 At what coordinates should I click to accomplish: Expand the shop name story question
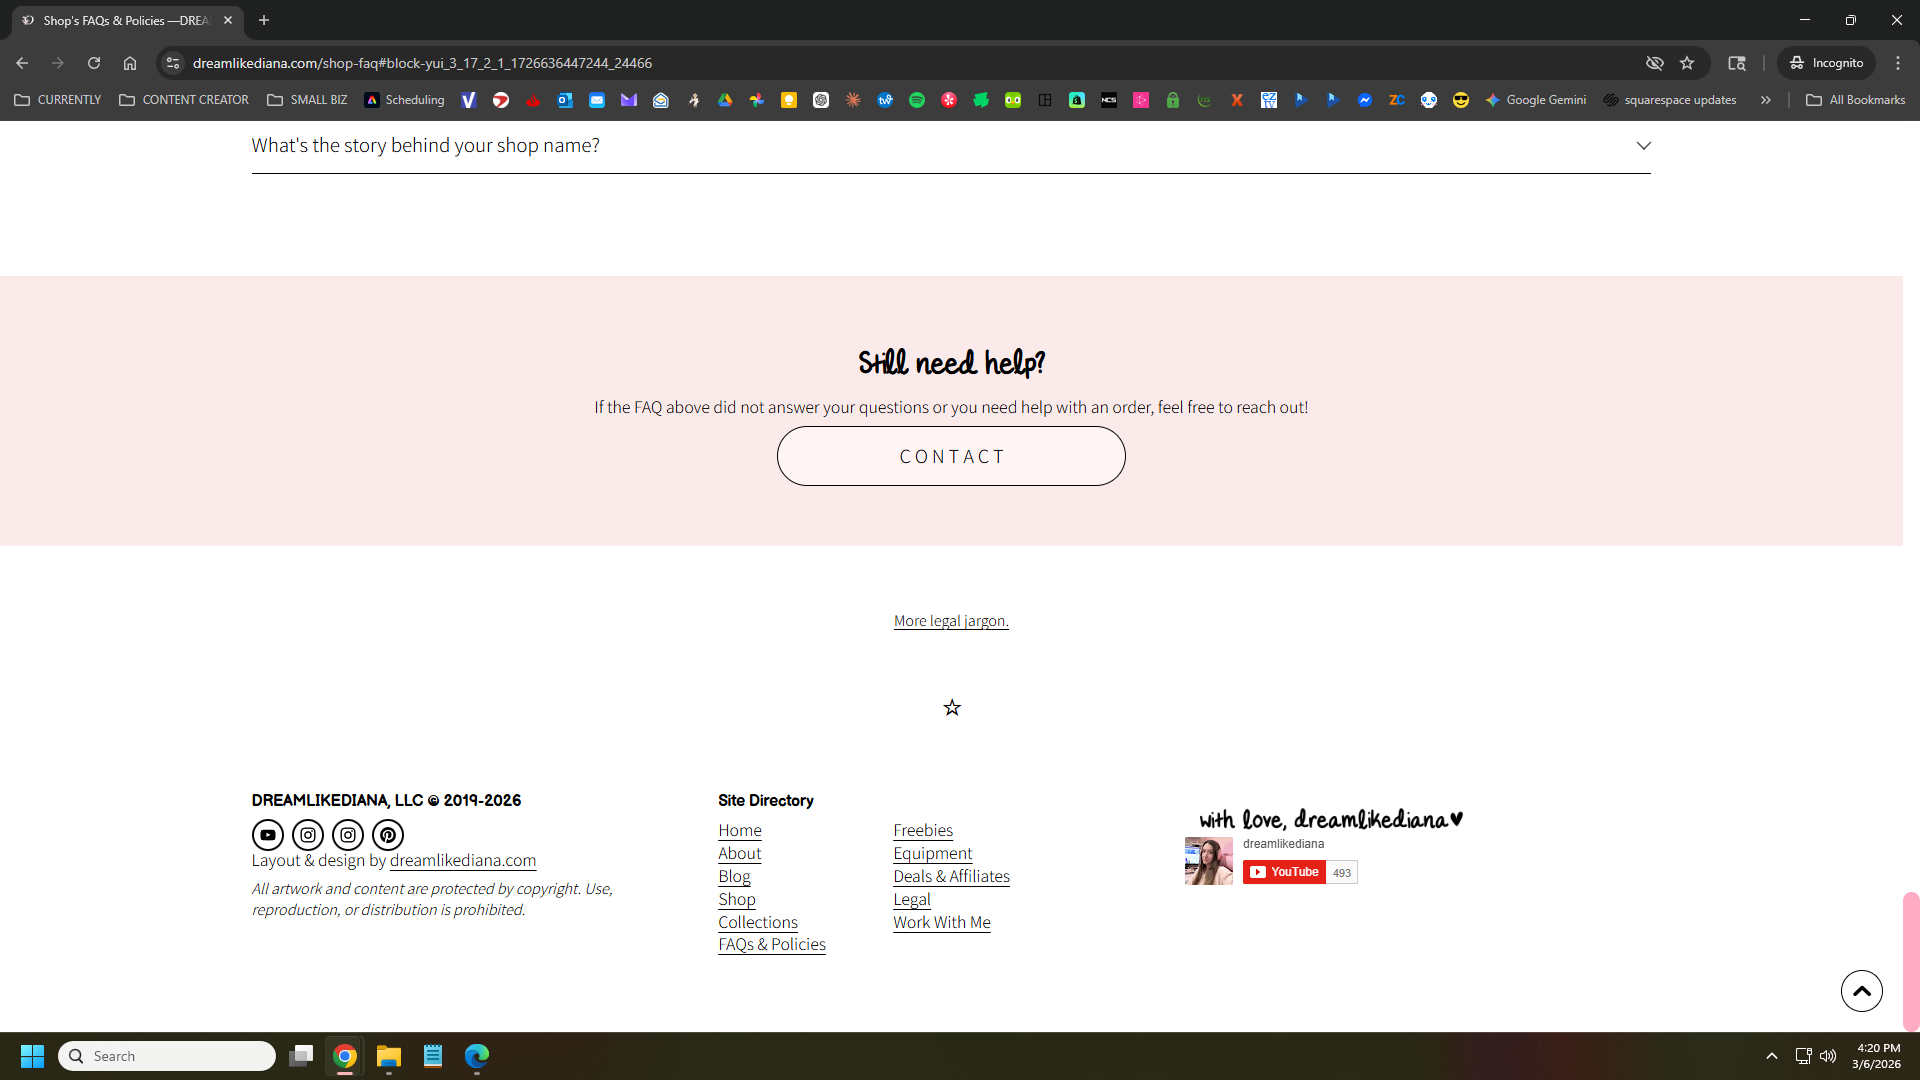(x=1643, y=146)
